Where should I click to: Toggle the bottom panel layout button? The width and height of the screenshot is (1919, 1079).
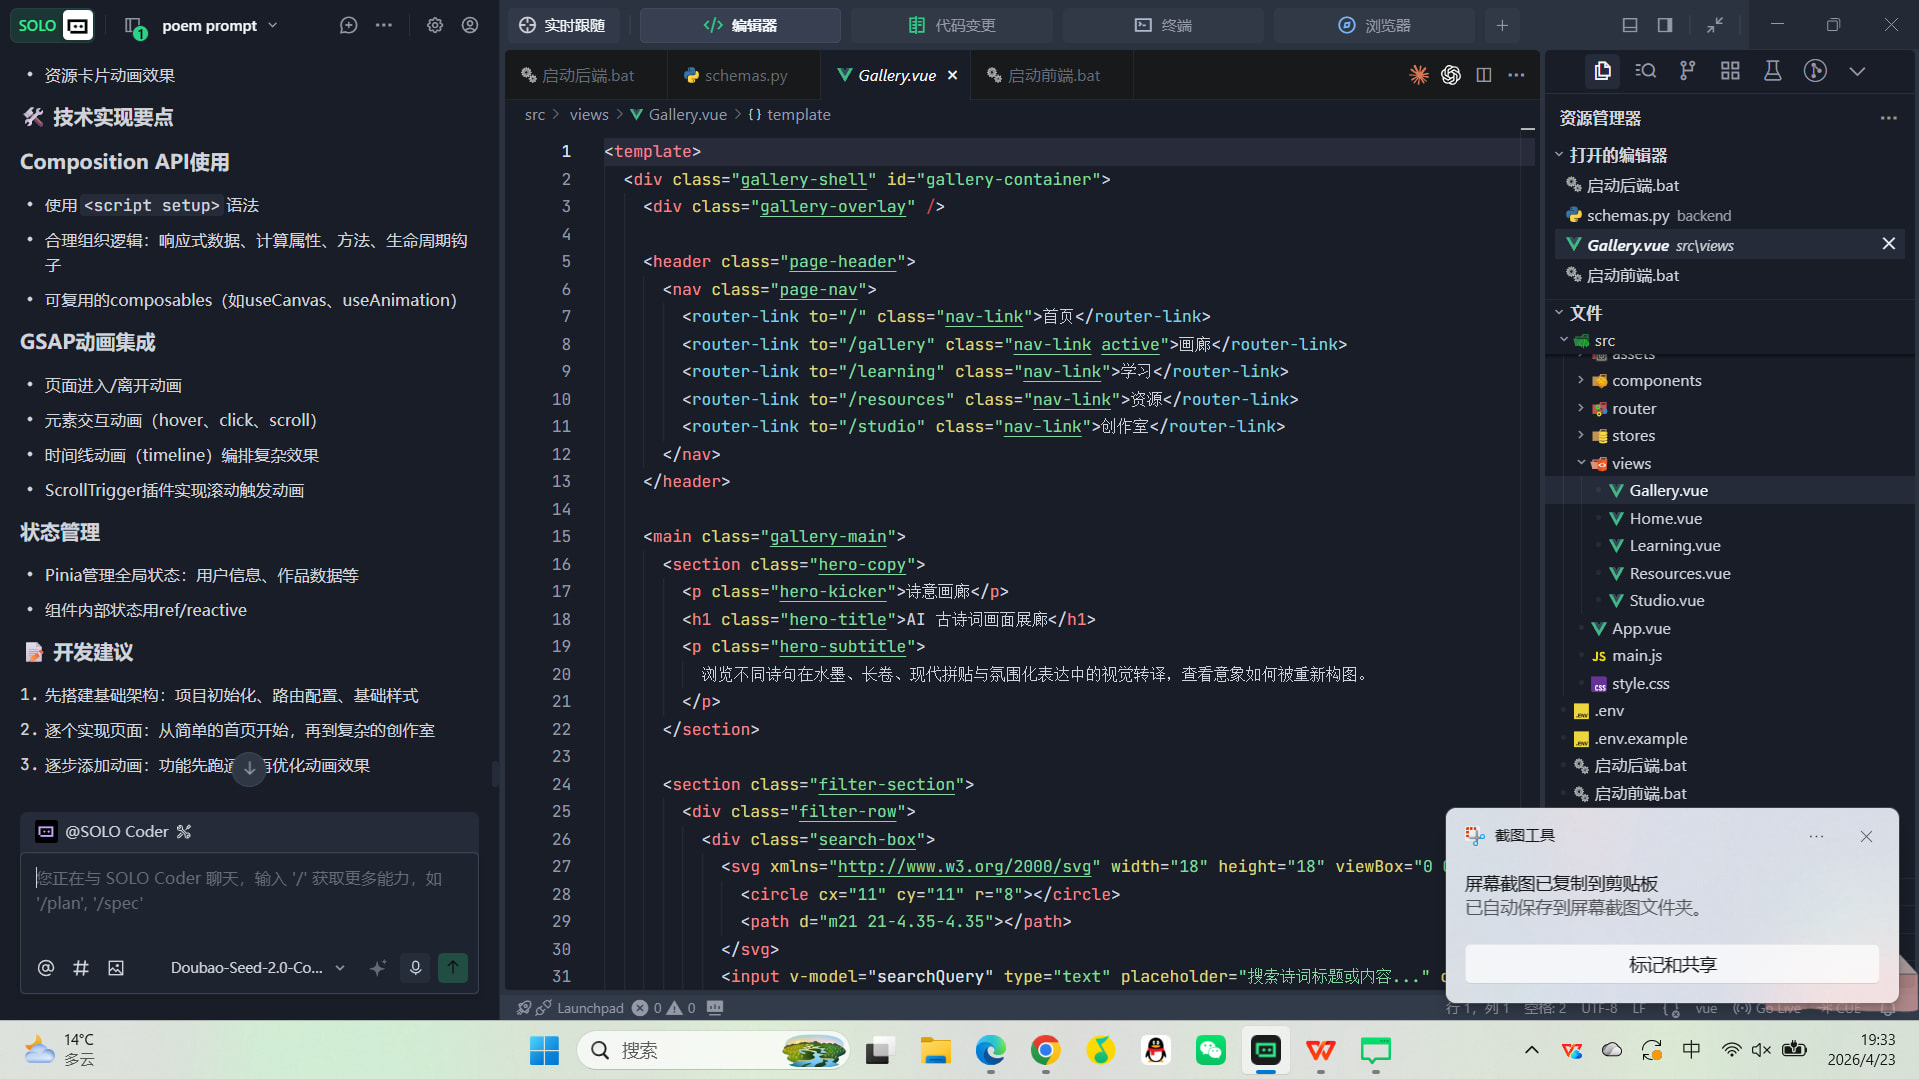pos(1630,25)
